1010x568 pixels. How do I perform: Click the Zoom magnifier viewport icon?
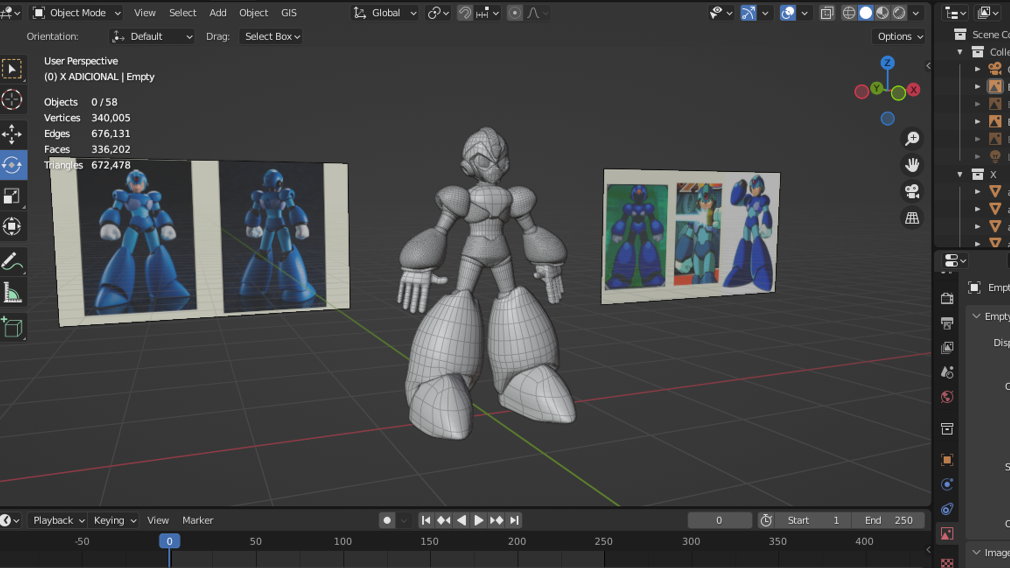click(912, 139)
